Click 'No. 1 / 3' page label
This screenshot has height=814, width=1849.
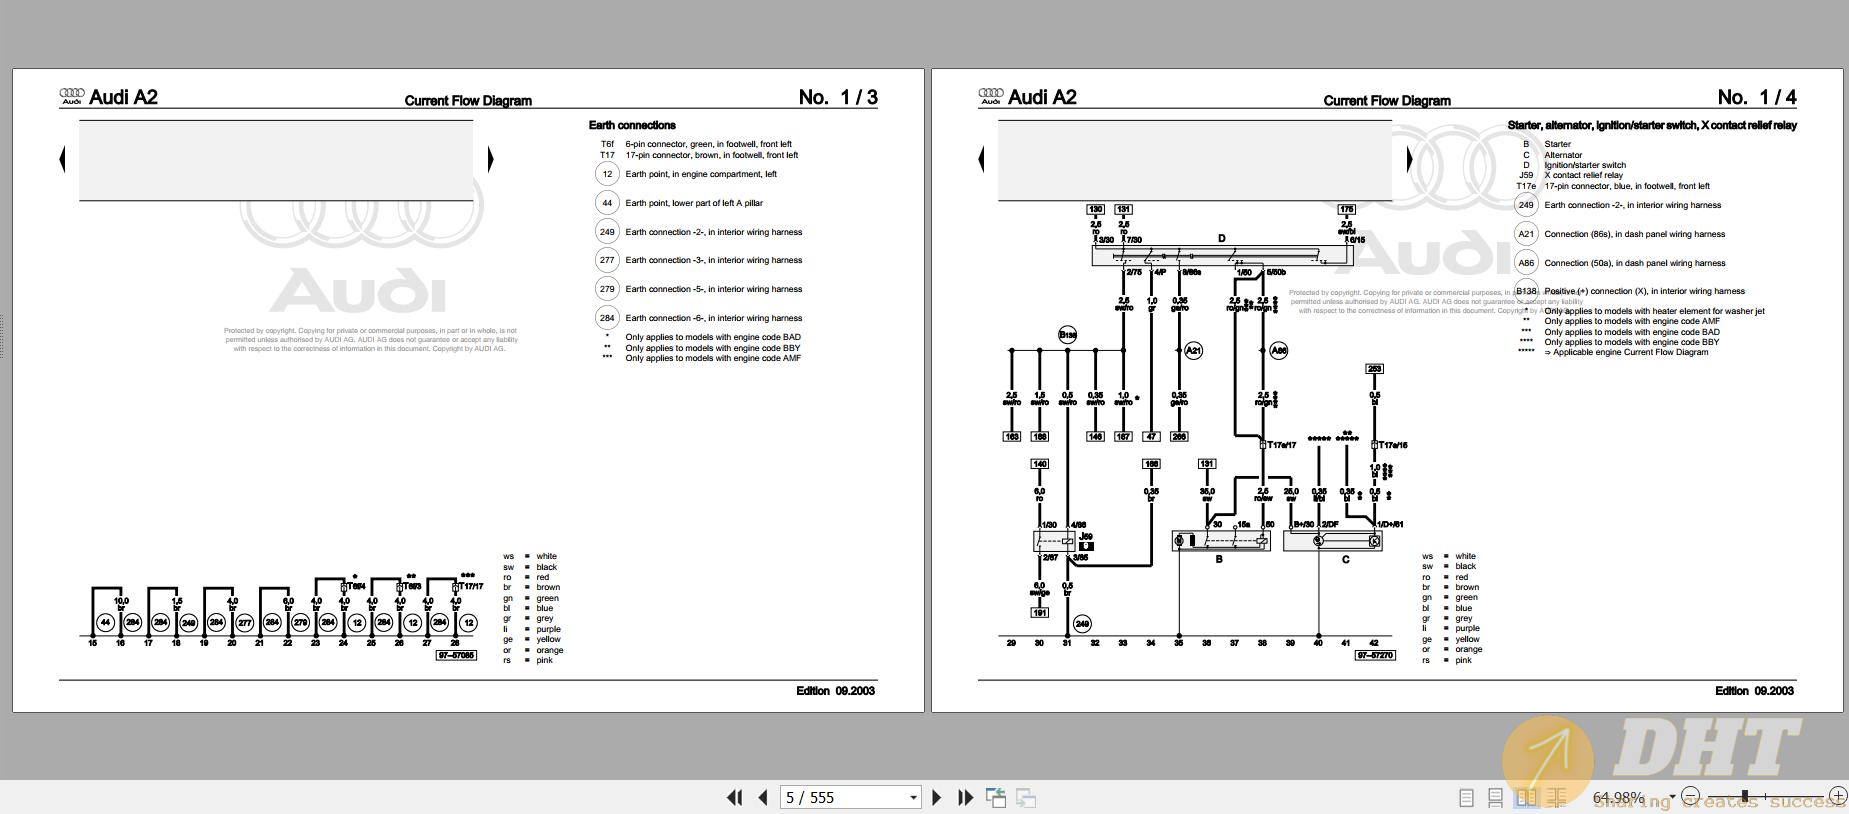pyautogui.click(x=838, y=97)
